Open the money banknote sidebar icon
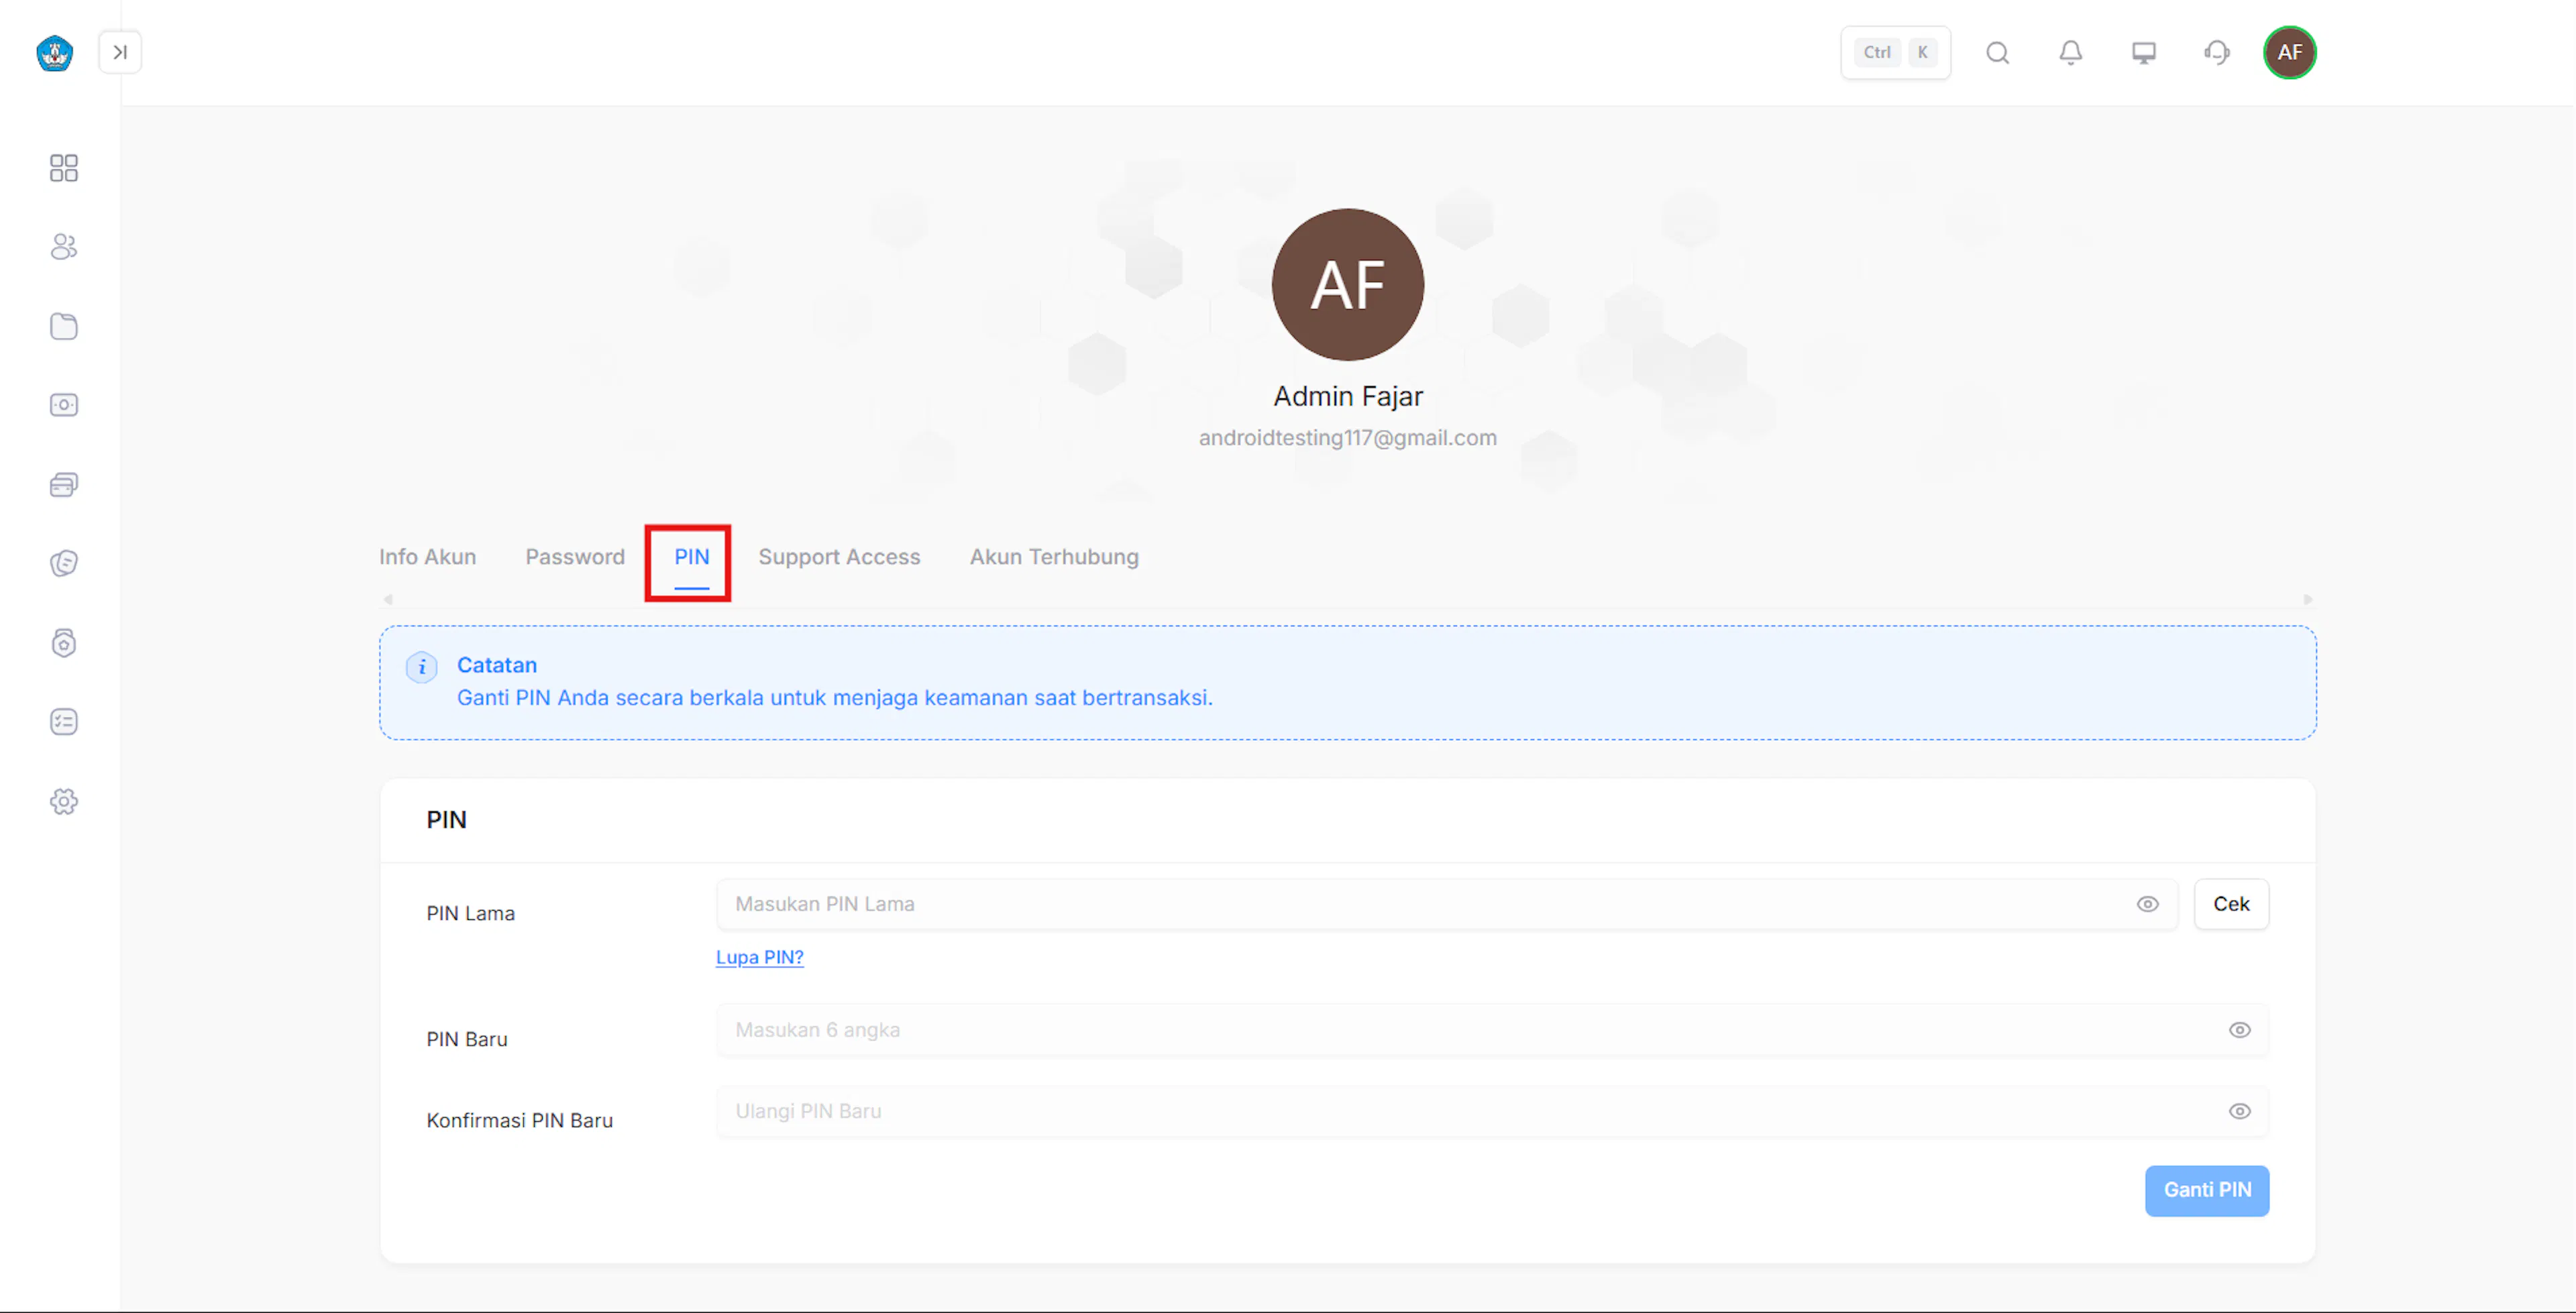Screen dimensions: 2576x1313 coord(64,405)
